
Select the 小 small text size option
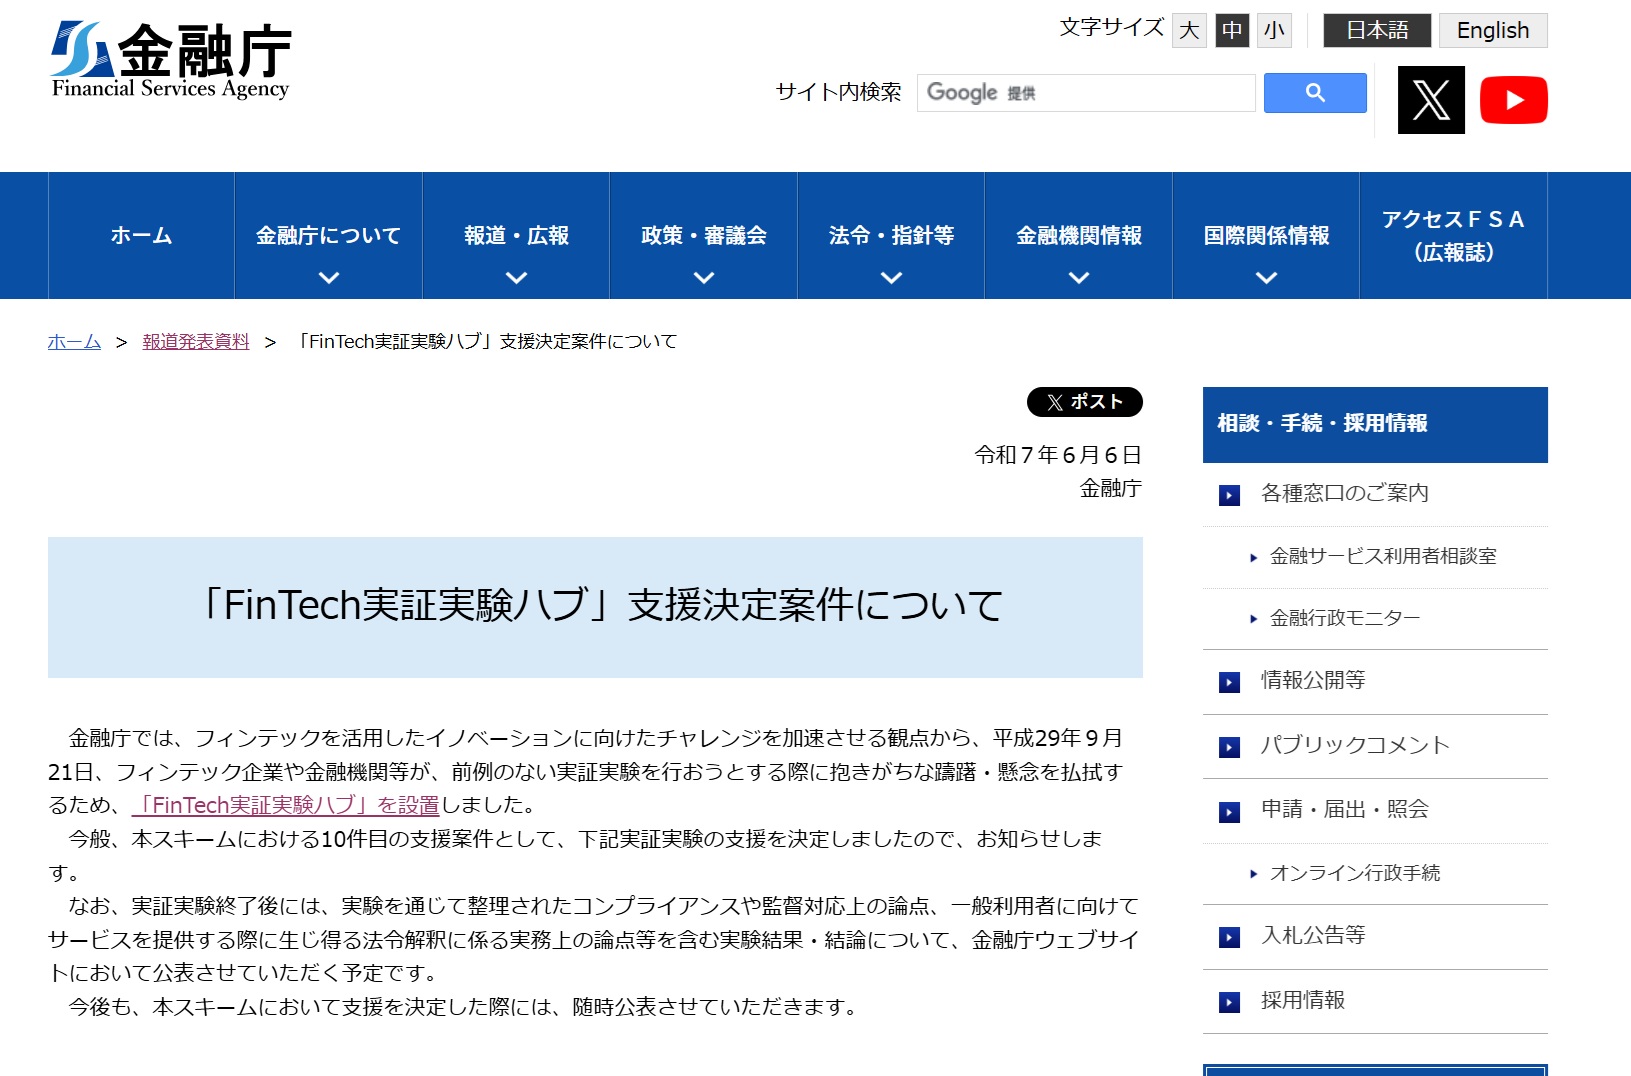tap(1273, 30)
